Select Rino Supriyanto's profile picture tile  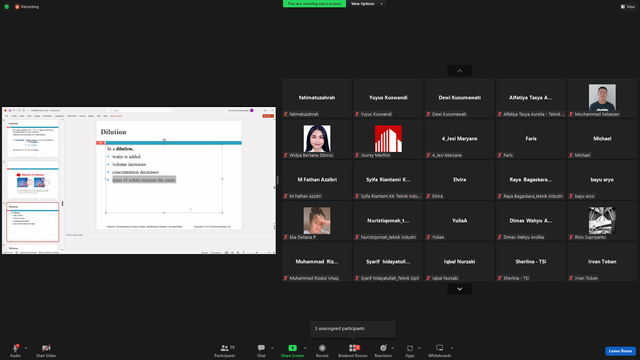602,220
